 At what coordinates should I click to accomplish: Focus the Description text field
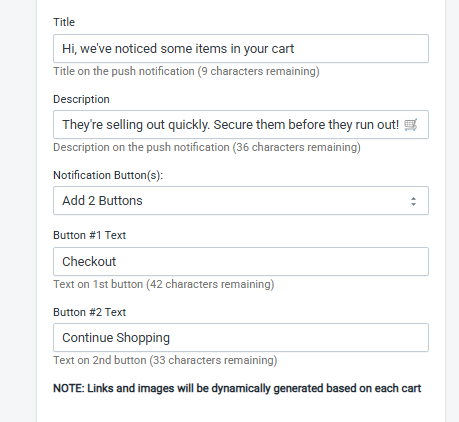(241, 125)
